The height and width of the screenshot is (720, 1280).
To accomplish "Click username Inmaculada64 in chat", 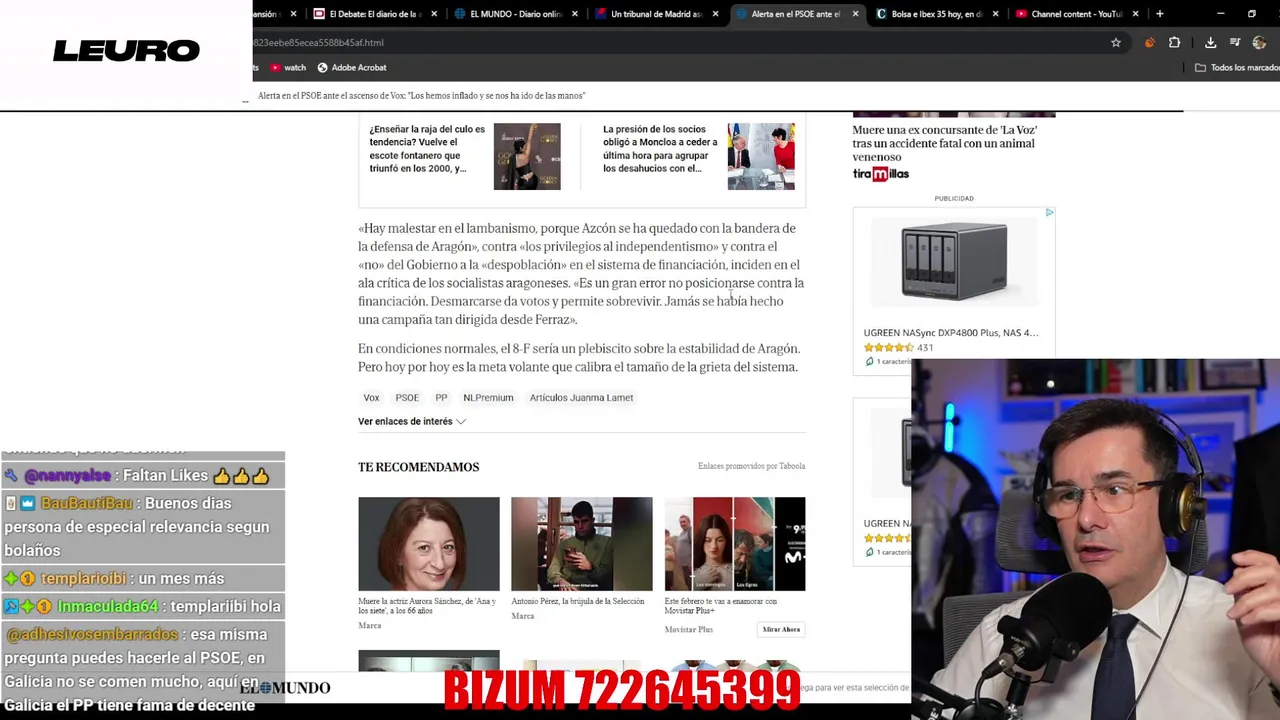I will coord(107,607).
